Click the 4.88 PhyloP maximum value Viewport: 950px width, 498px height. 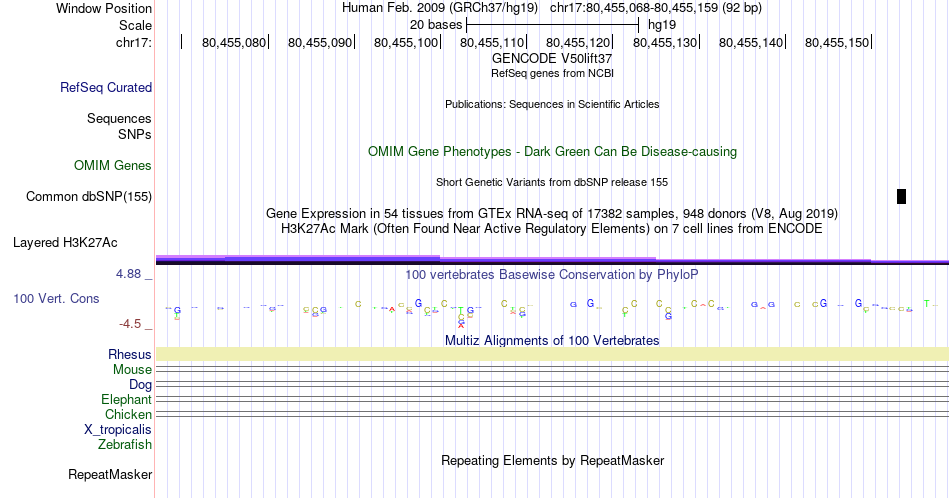128,274
